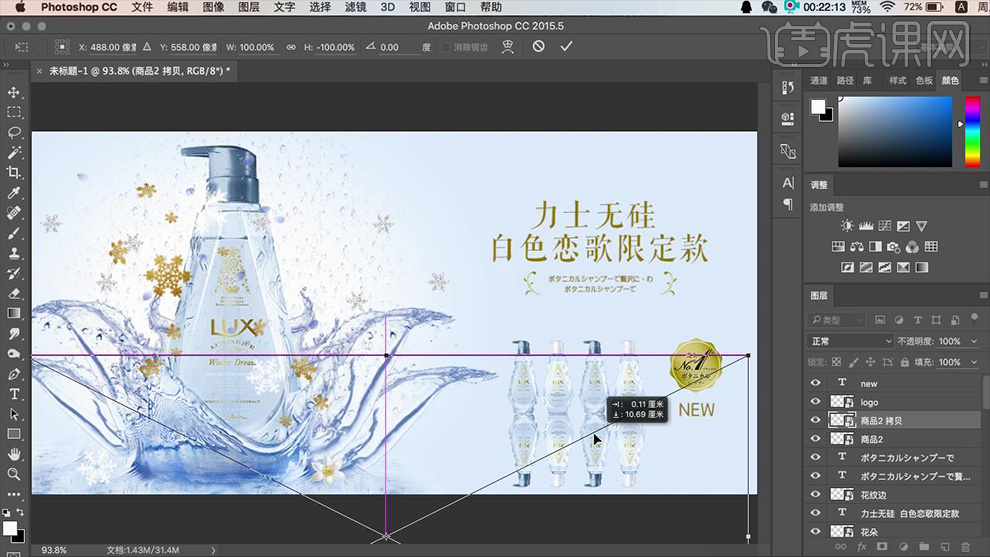Expand the collapsed toolbar double arrows

(x=7, y=65)
